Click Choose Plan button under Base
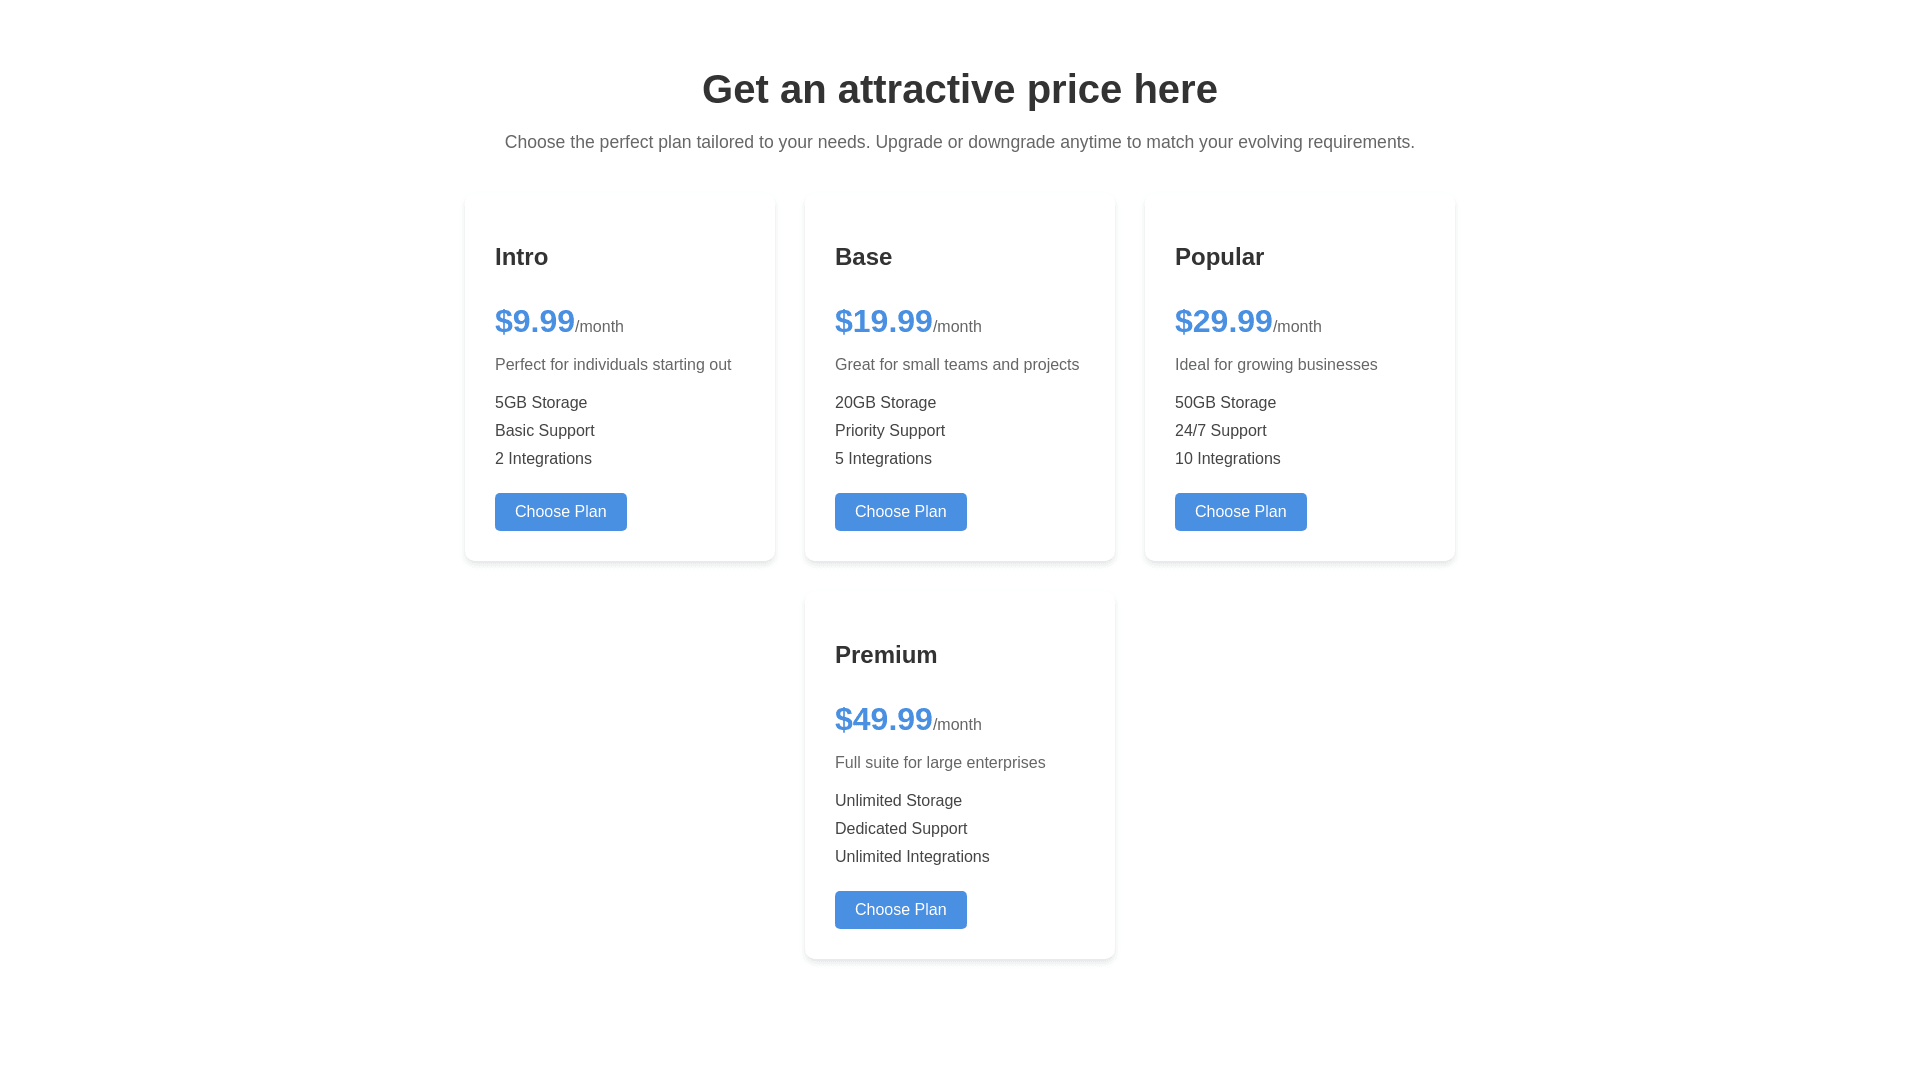Viewport: 1920px width, 1080px height. pyautogui.click(x=900, y=512)
